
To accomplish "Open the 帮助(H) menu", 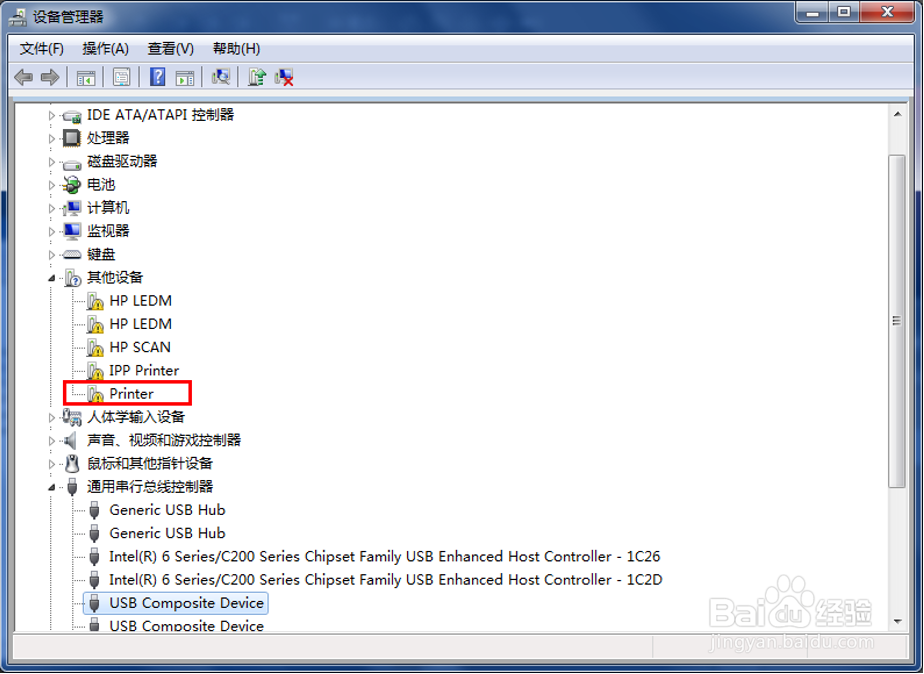I will click(236, 48).
